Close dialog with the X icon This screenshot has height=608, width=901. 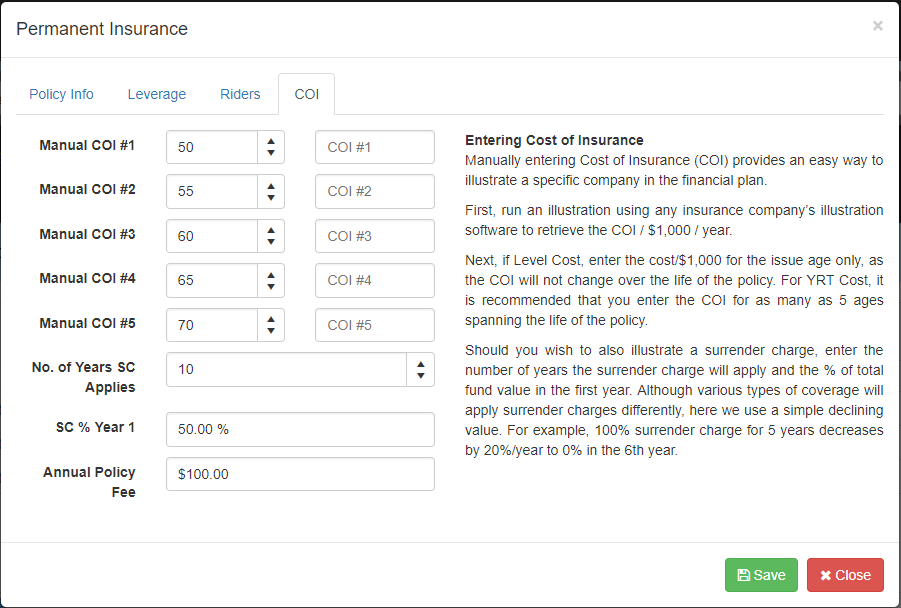pyautogui.click(x=877, y=26)
